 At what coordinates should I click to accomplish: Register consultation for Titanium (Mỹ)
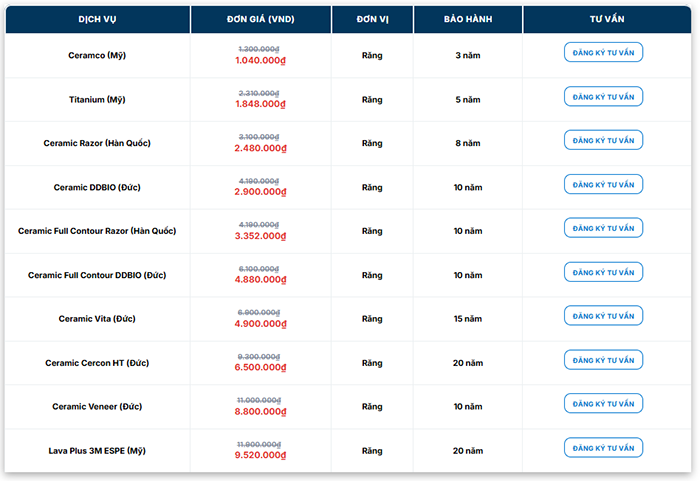pos(603,96)
